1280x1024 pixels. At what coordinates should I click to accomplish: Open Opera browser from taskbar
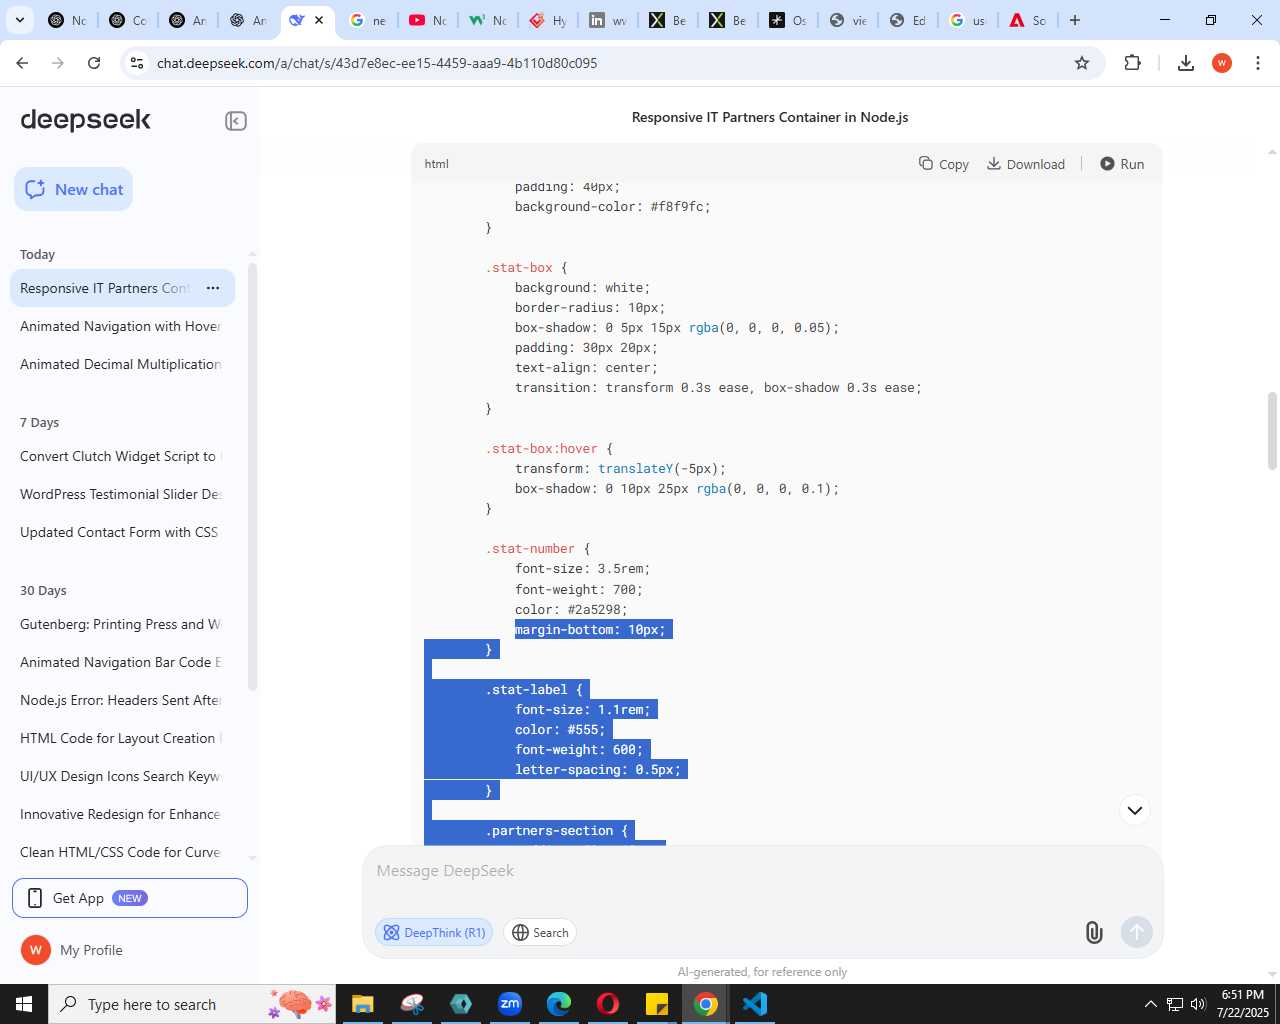click(608, 1004)
